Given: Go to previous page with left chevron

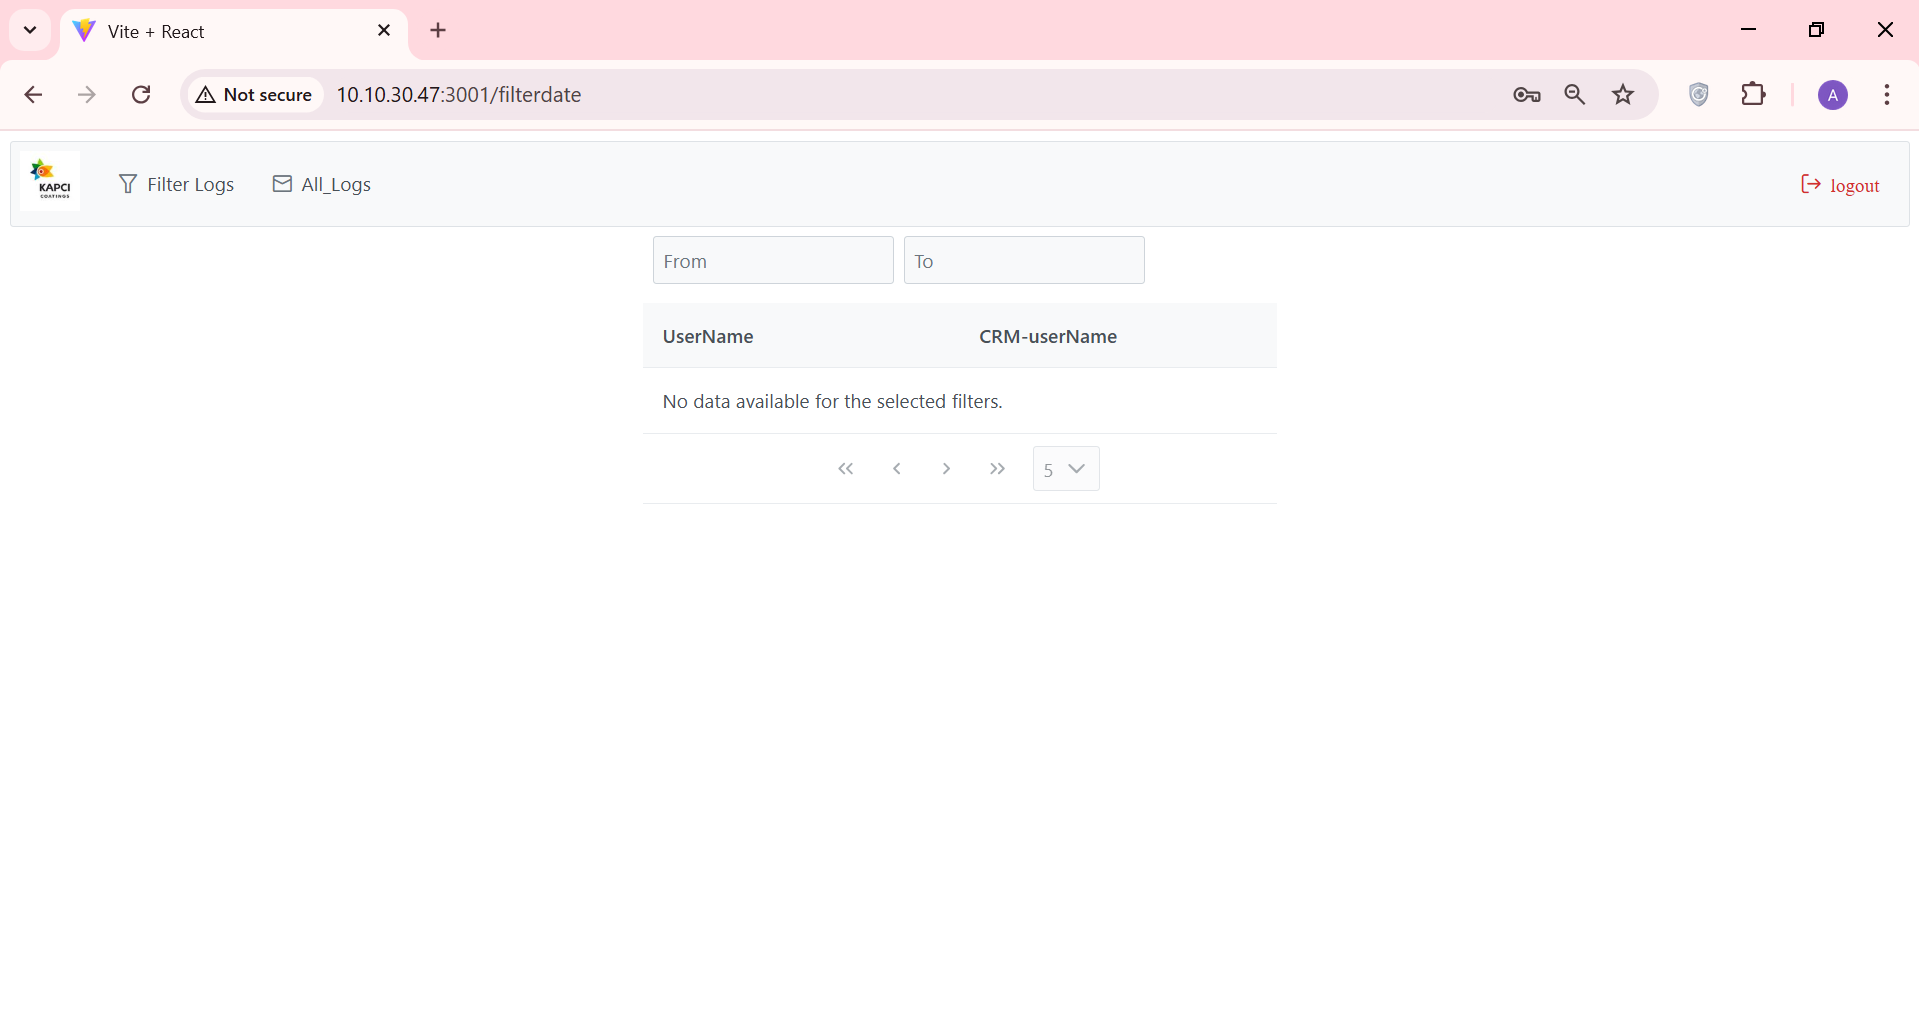Looking at the screenshot, I should tap(897, 468).
